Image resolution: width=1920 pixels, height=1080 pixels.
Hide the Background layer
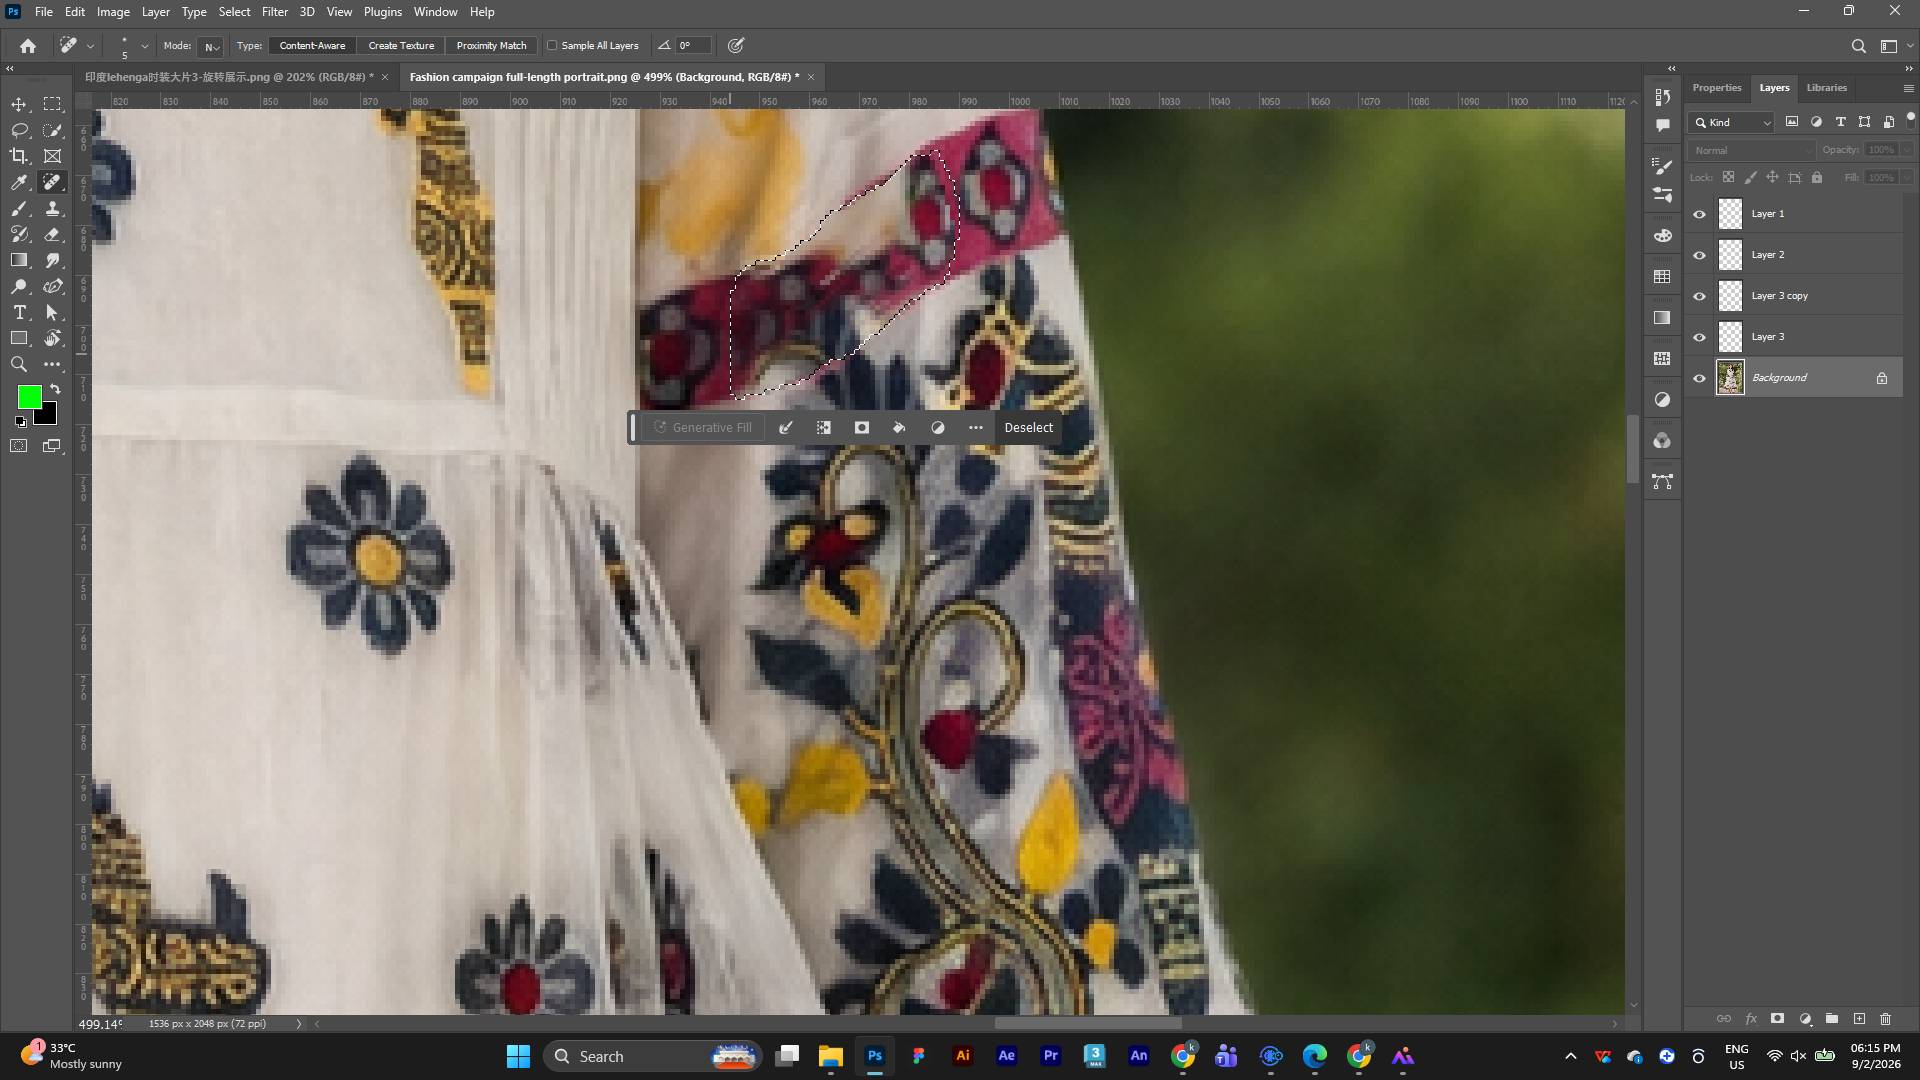(x=1699, y=378)
